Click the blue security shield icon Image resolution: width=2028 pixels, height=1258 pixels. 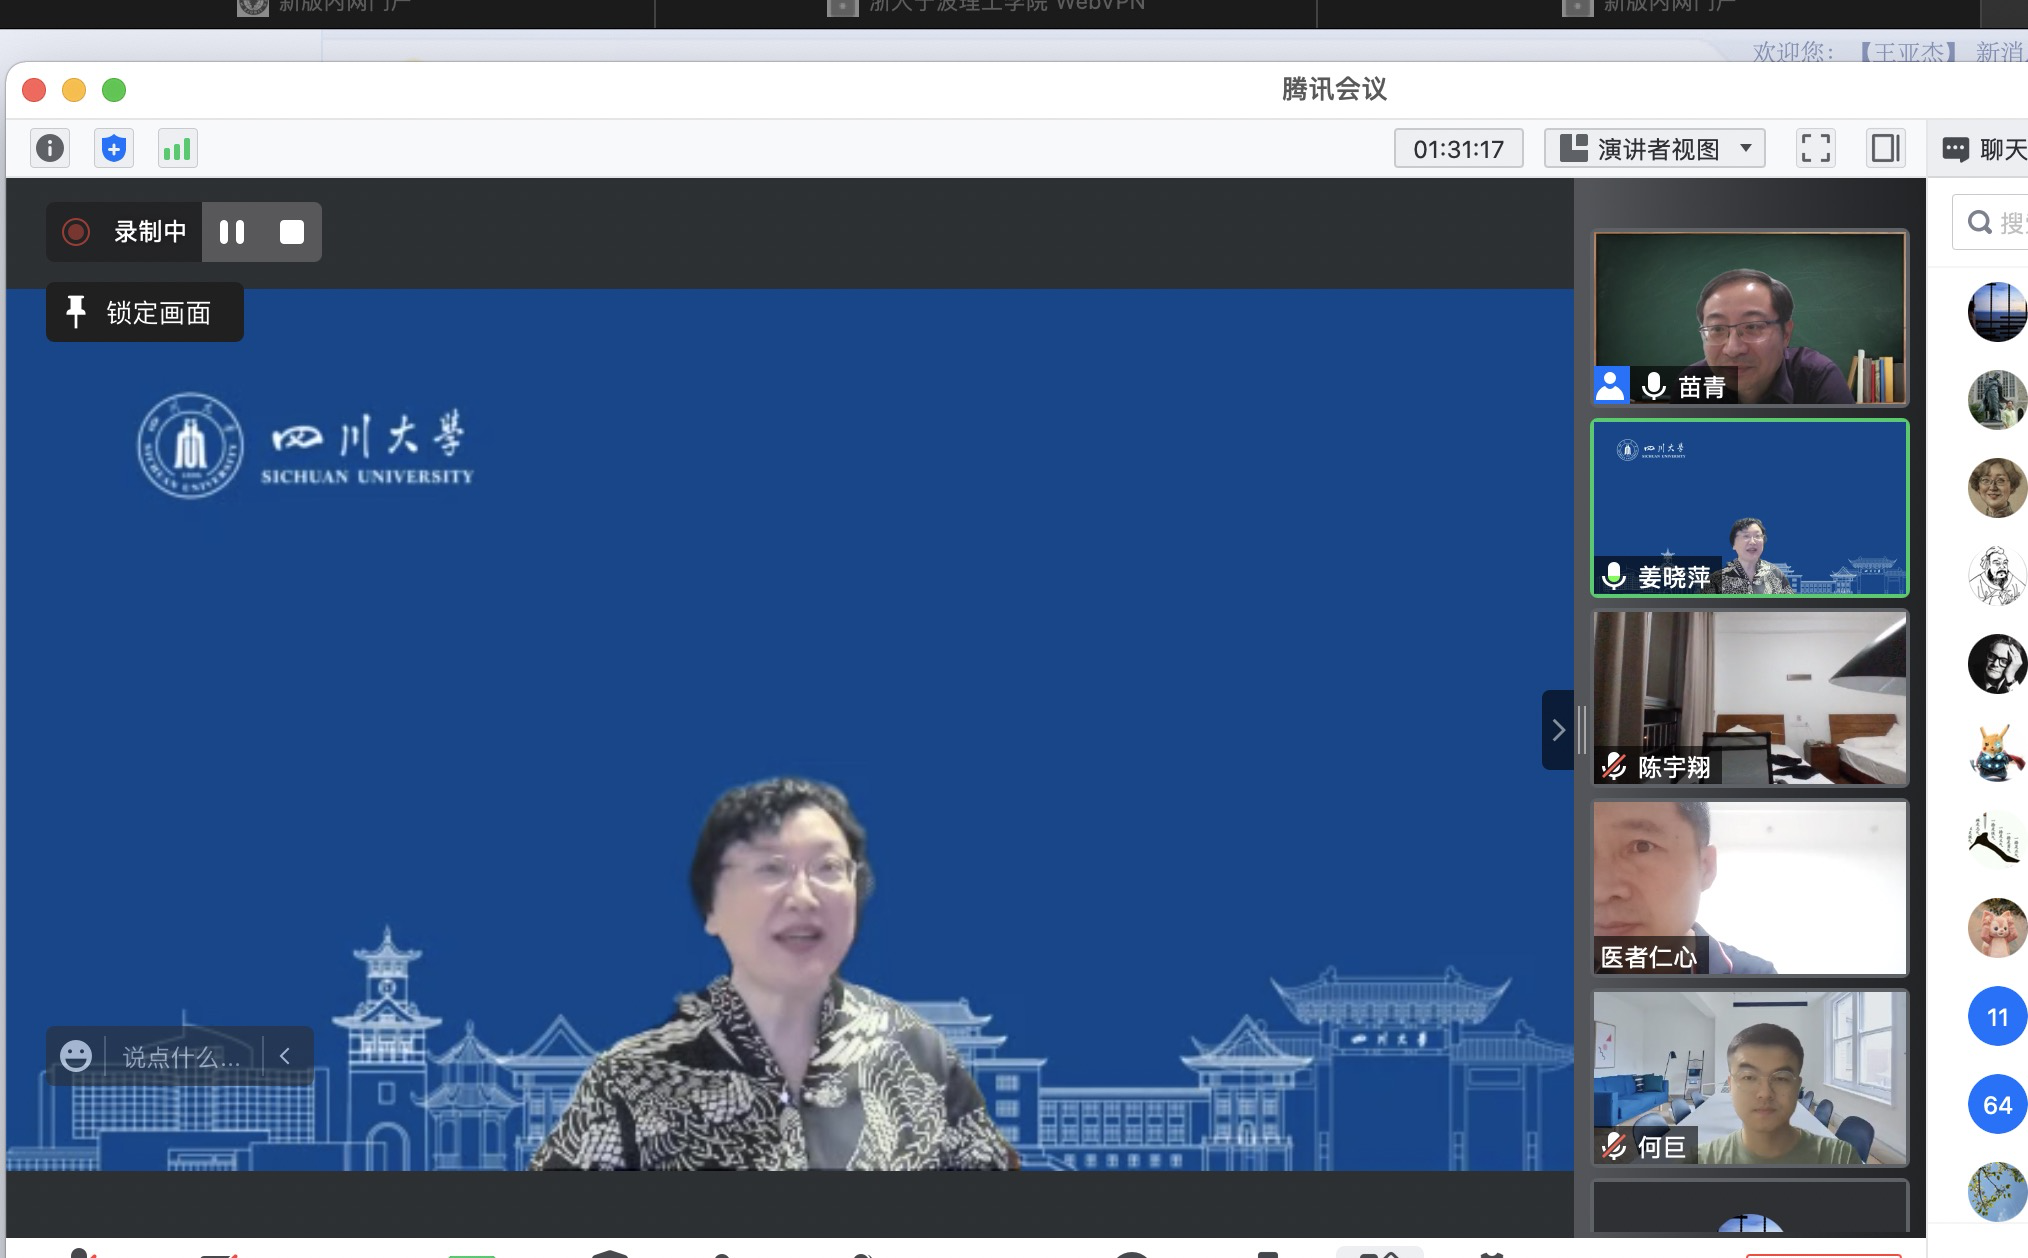(x=114, y=149)
